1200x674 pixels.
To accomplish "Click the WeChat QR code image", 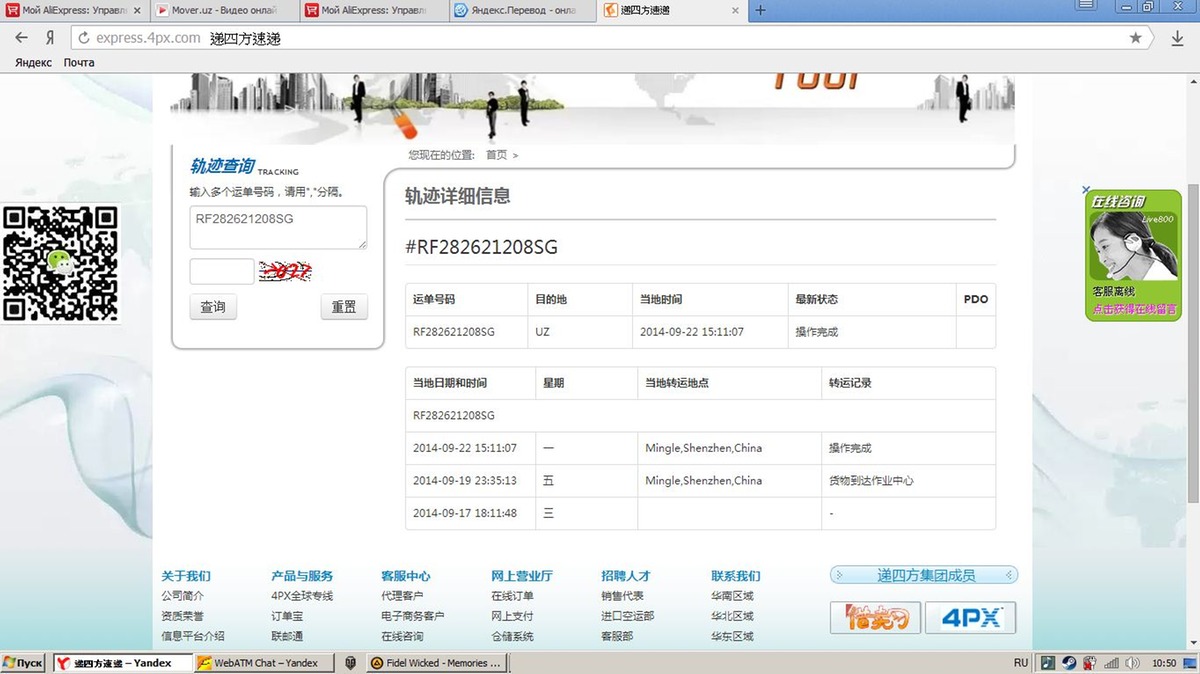I will point(60,264).
